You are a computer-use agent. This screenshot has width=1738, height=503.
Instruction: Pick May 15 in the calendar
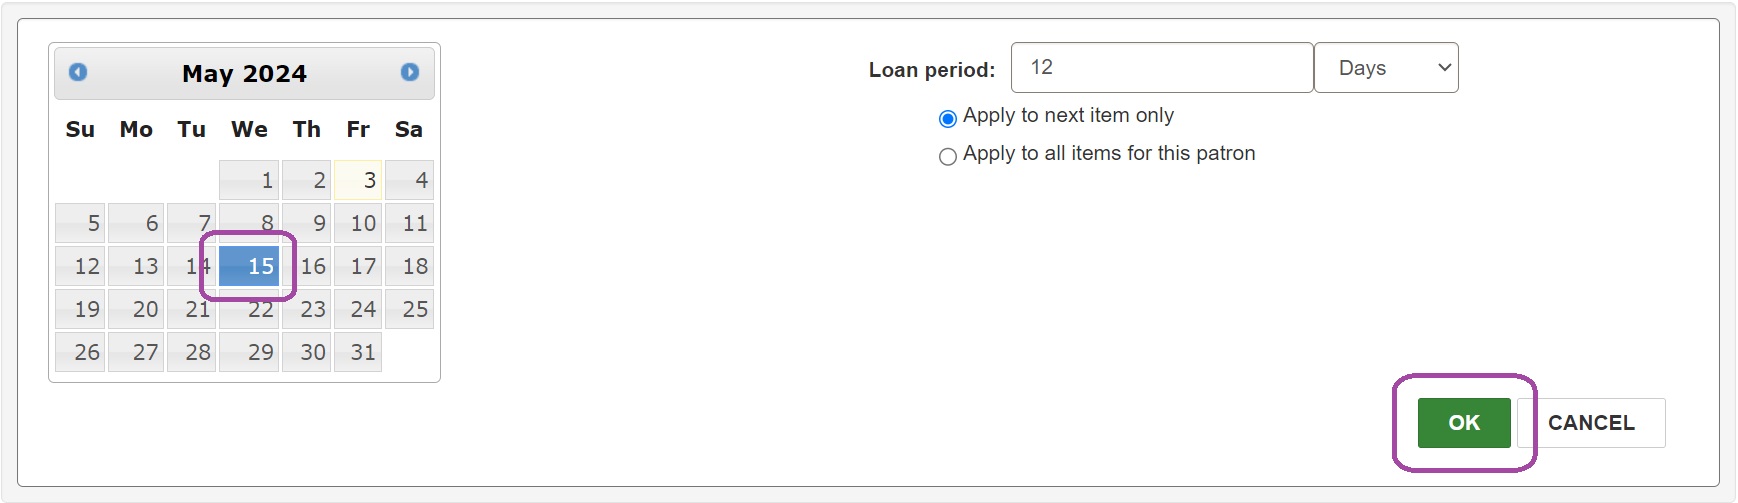point(249,266)
